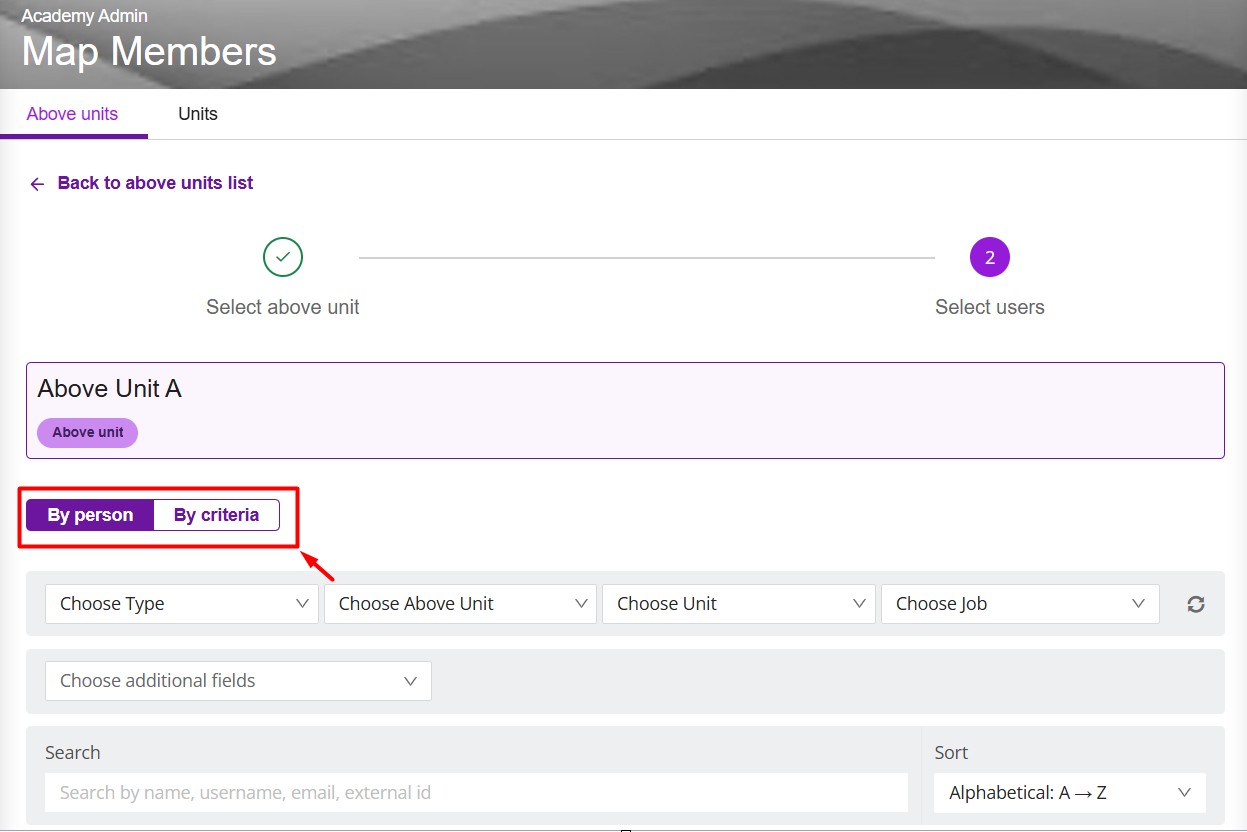Click the chevron icon on Choose Unit
This screenshot has height=832, width=1247.
(x=858, y=603)
